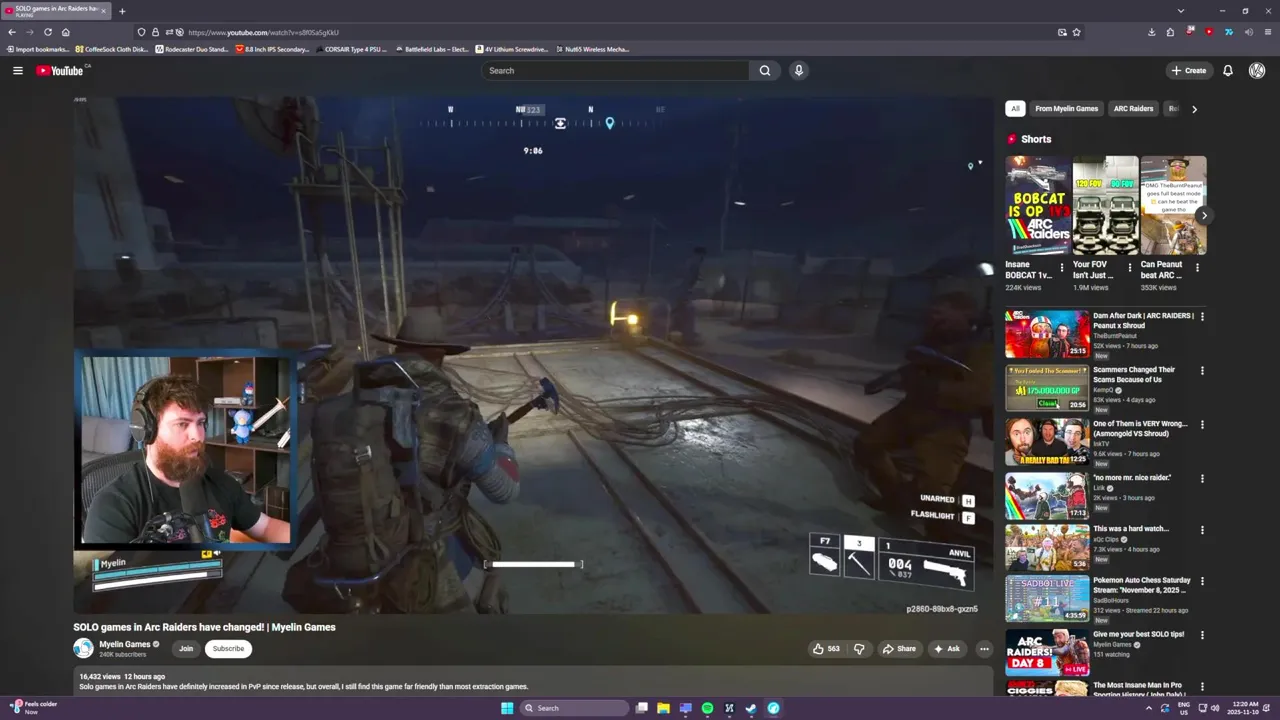Go to the YouTube home logo
This screenshot has height=720, width=1280.
coord(62,70)
